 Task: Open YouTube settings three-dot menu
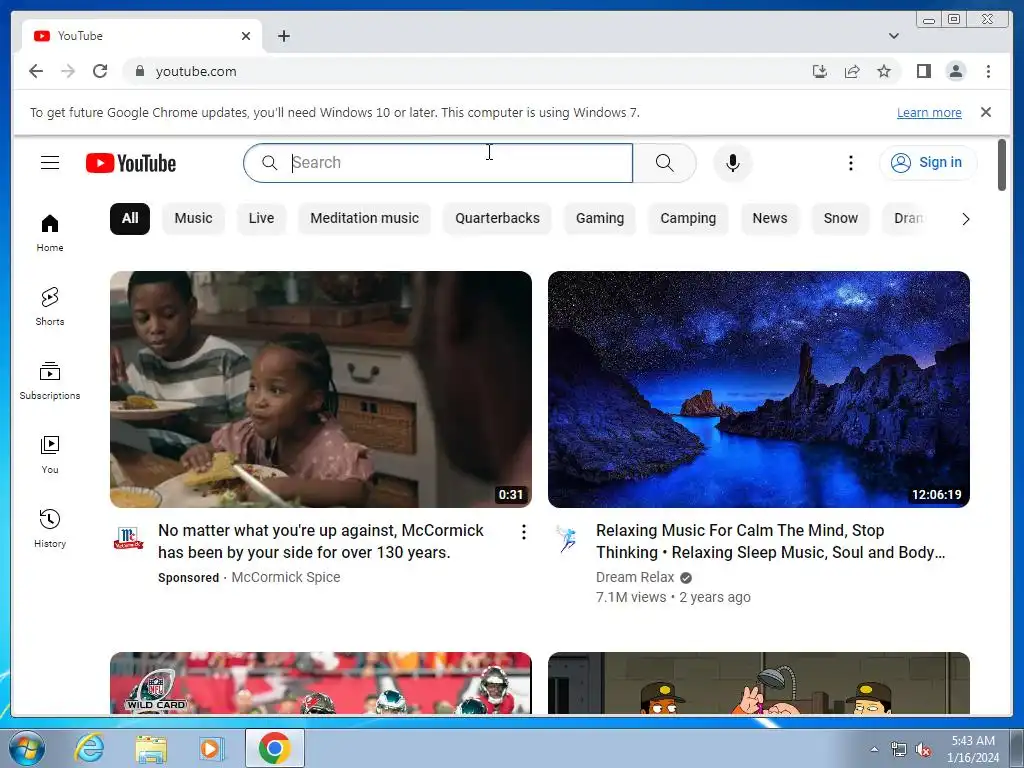click(x=850, y=163)
